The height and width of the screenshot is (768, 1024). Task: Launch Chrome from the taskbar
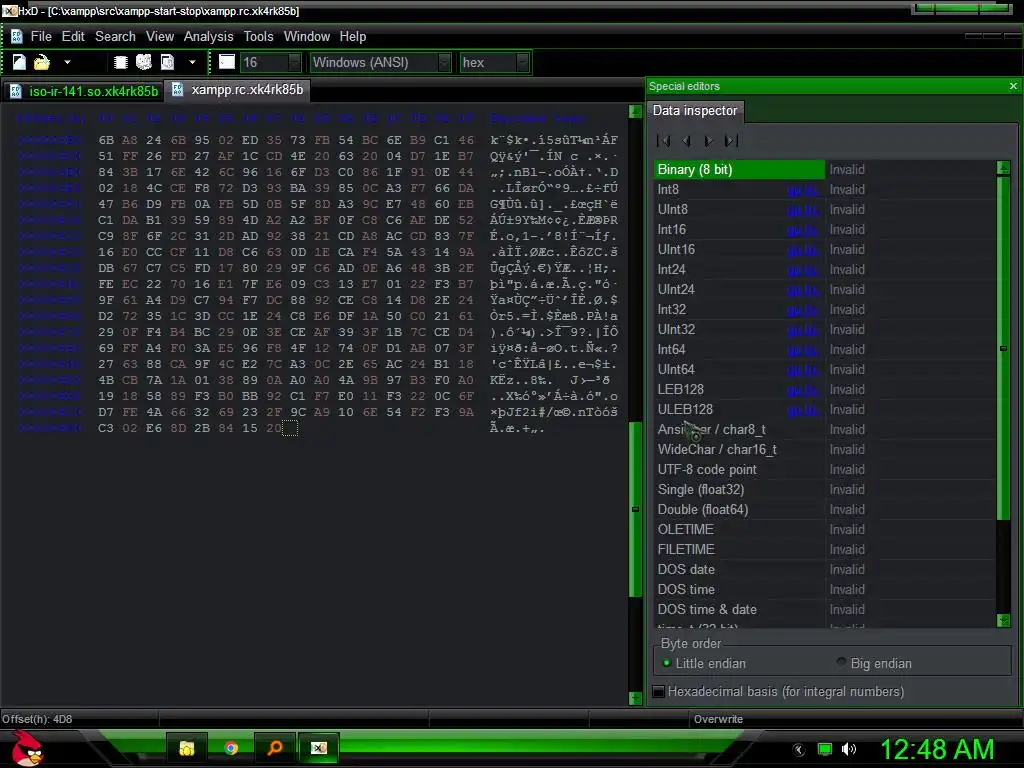pos(231,748)
